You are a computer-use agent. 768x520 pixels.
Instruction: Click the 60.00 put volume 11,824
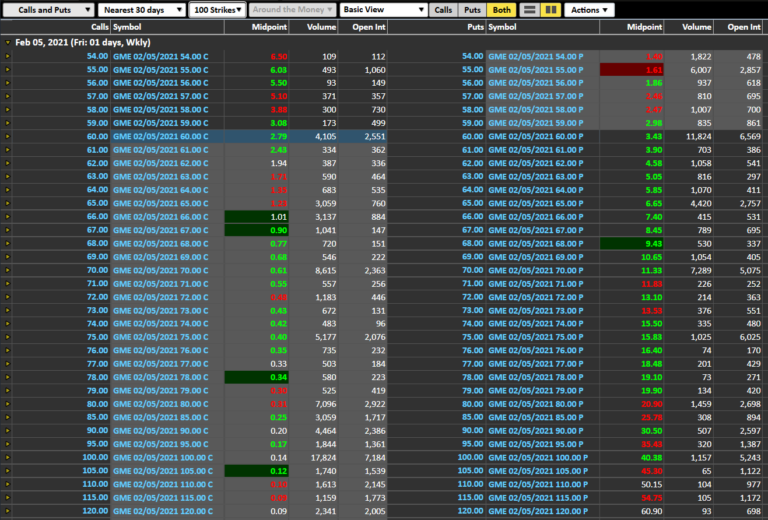pos(698,137)
